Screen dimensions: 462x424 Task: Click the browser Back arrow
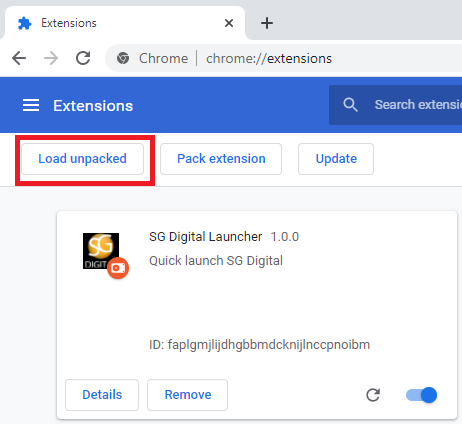19,58
